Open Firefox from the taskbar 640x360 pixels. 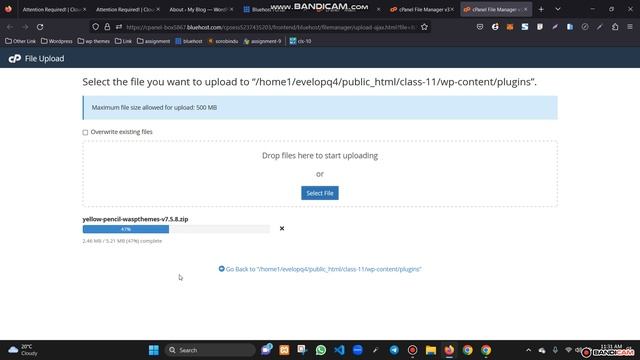(x=449, y=350)
